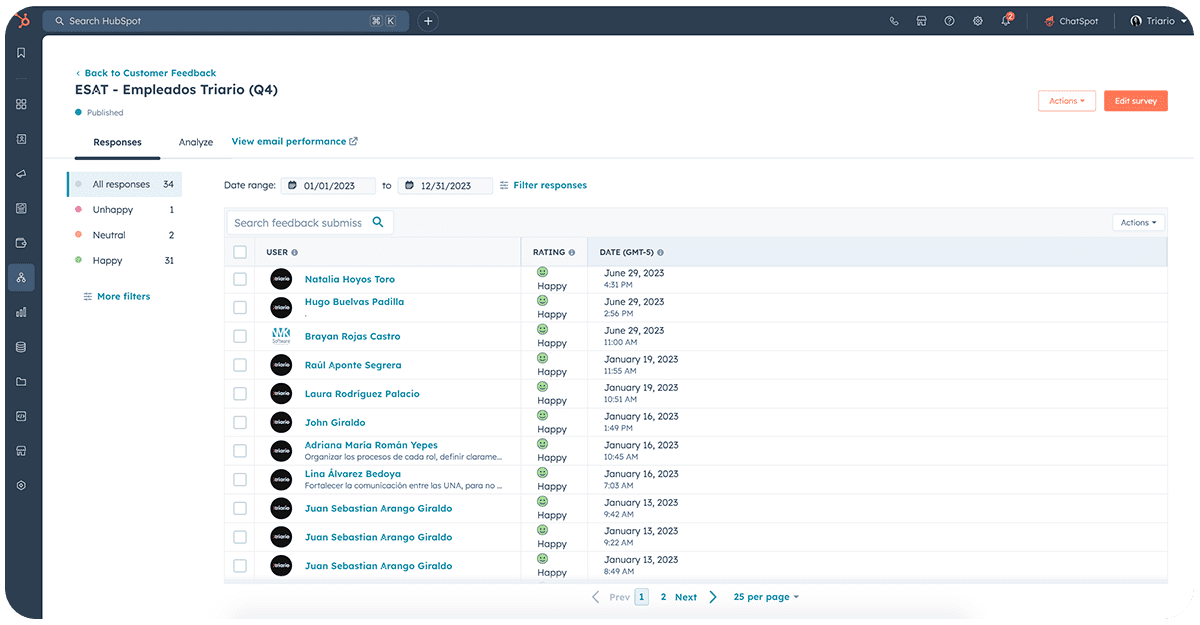Viewport: 1200px width, 625px height.
Task: Select the All responses filter
Action: click(x=125, y=184)
